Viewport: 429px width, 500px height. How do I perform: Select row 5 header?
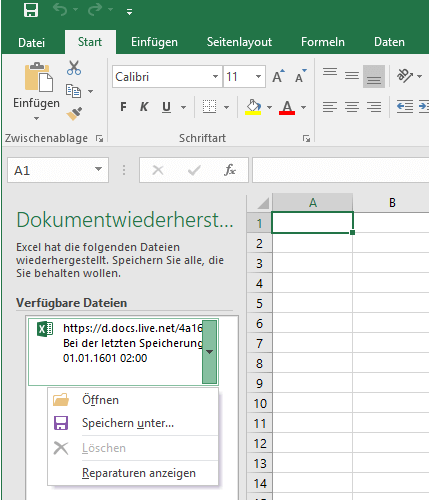click(259, 303)
